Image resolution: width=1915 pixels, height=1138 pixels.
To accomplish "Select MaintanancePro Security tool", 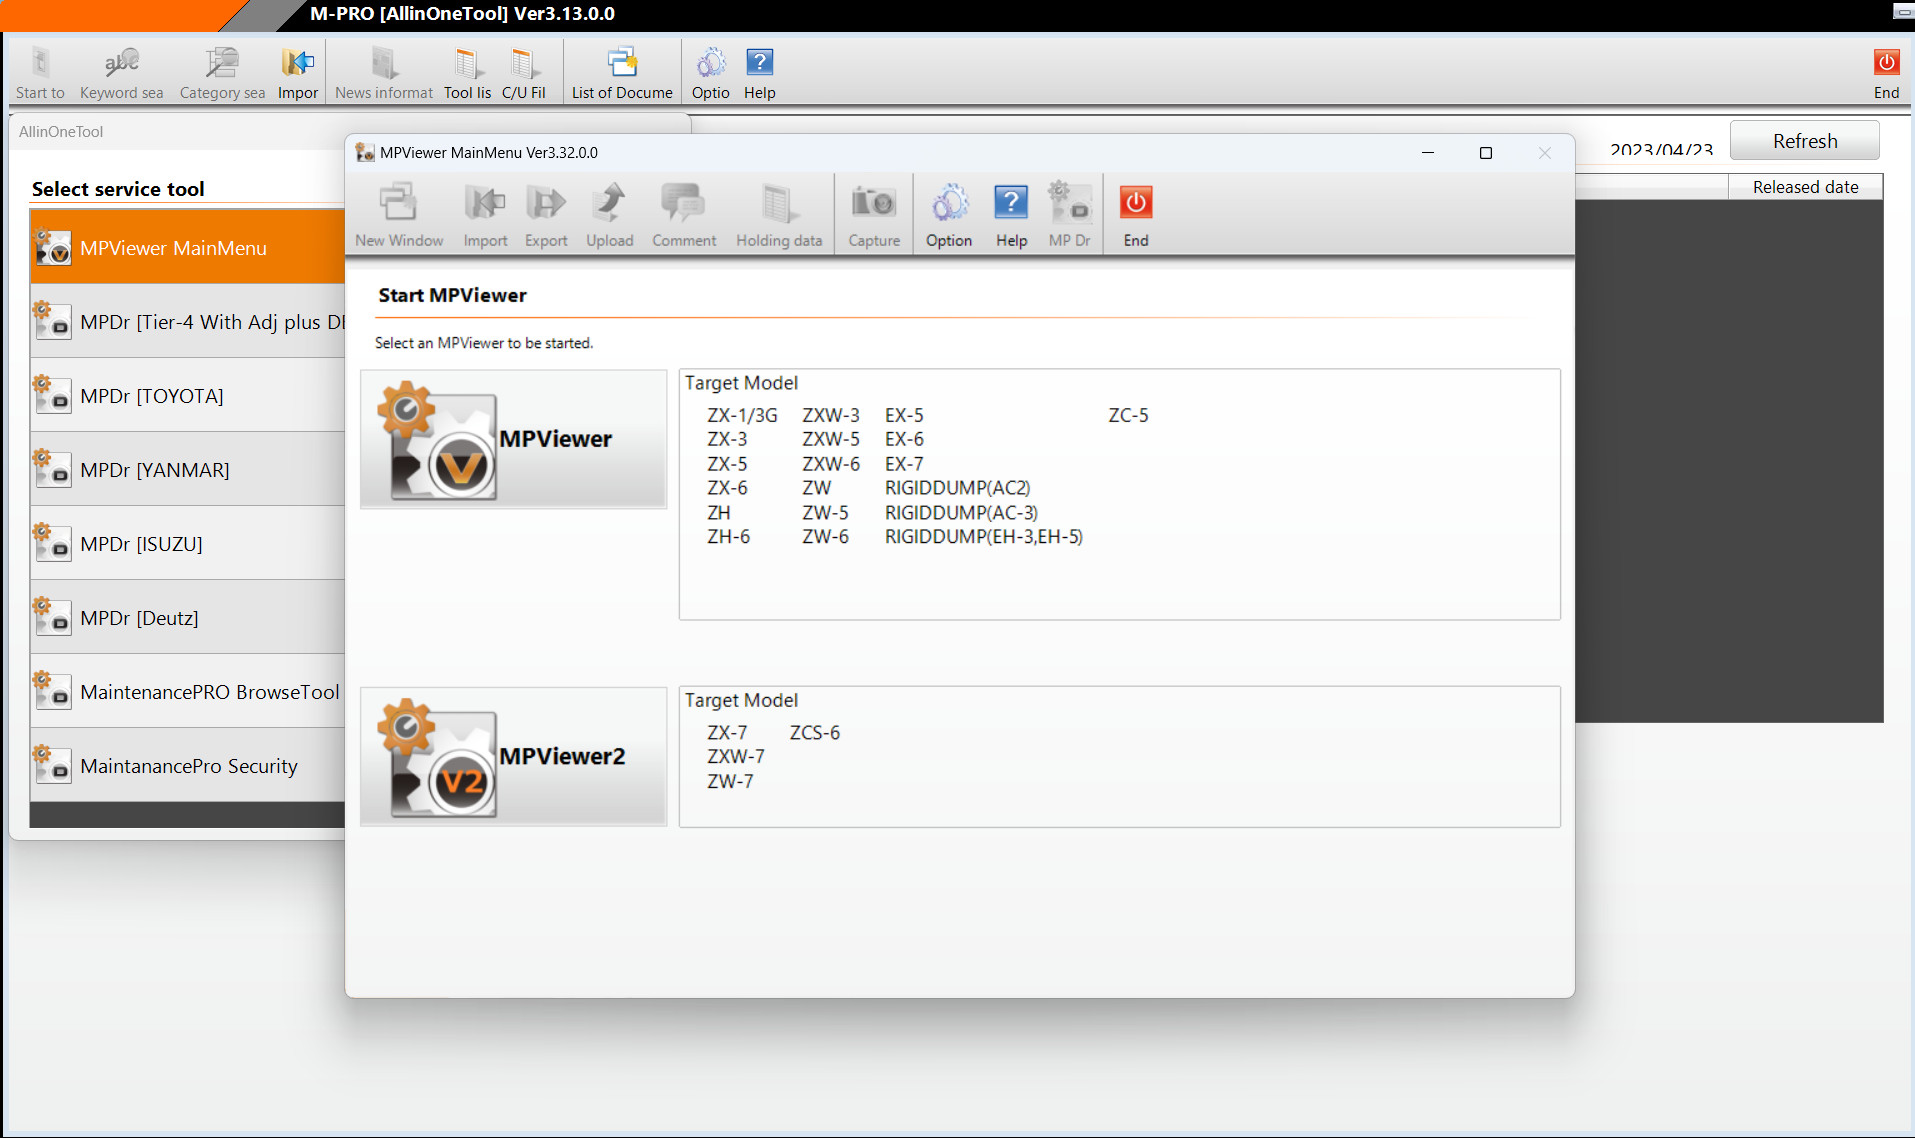I will coord(188,766).
